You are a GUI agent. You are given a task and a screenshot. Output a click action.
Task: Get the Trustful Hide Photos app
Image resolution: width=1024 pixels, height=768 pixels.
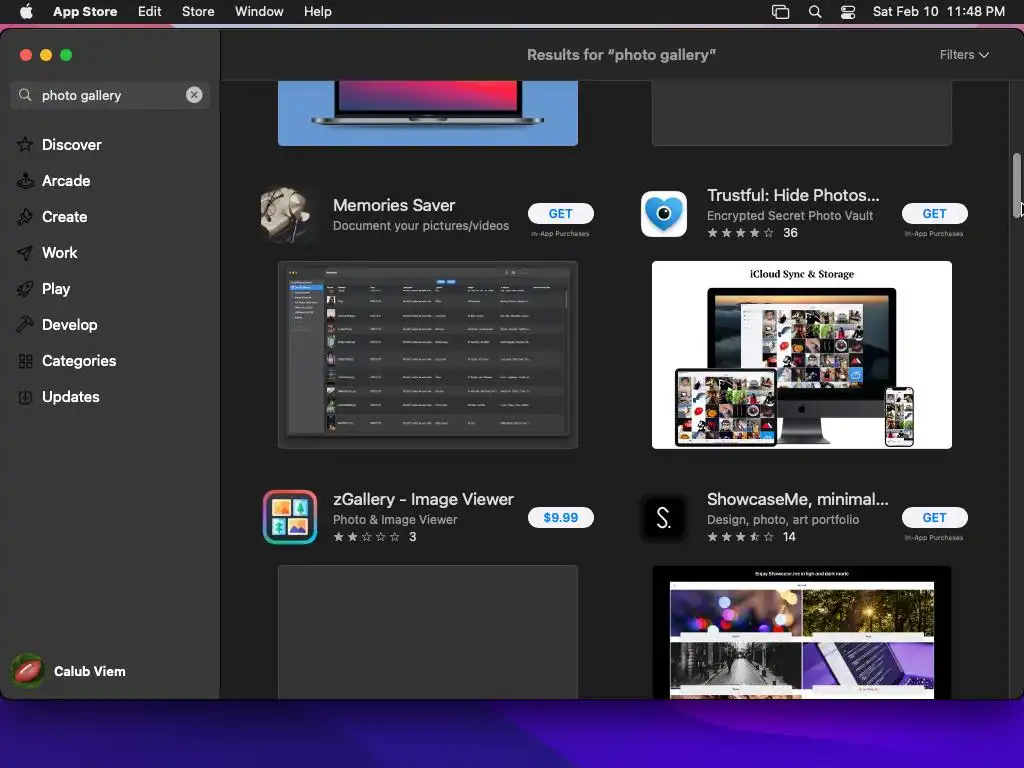pyautogui.click(x=935, y=214)
